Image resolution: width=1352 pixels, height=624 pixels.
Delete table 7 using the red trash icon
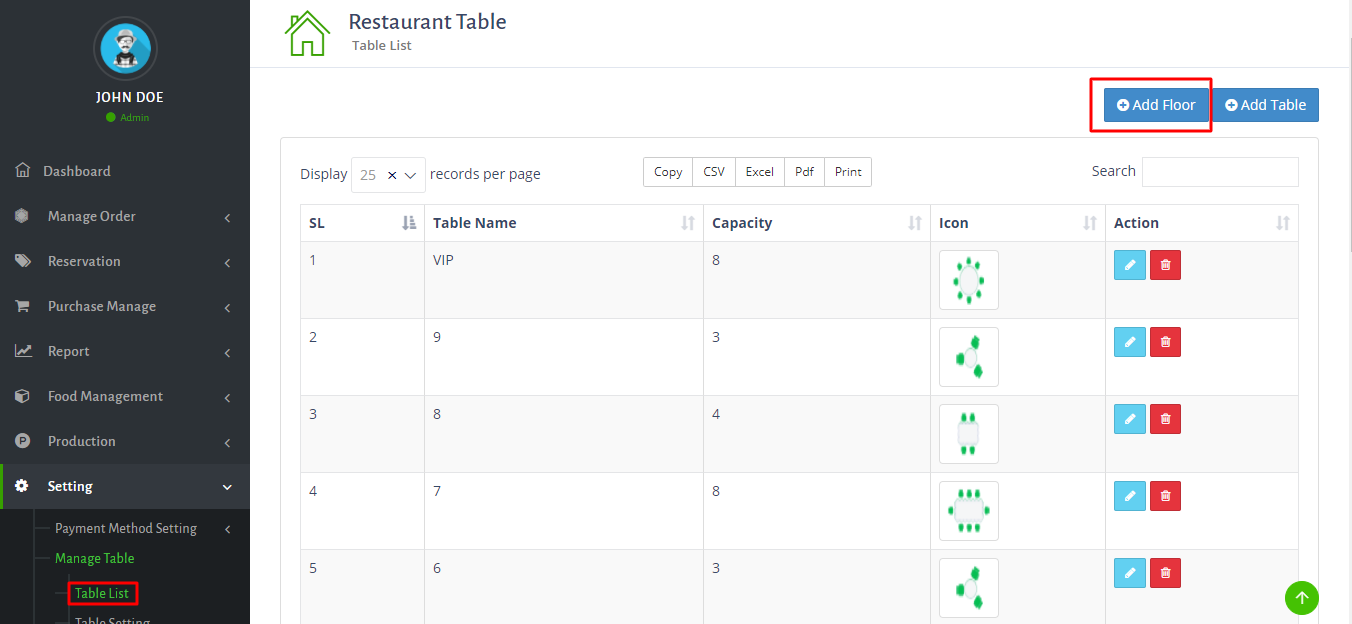tap(1165, 496)
